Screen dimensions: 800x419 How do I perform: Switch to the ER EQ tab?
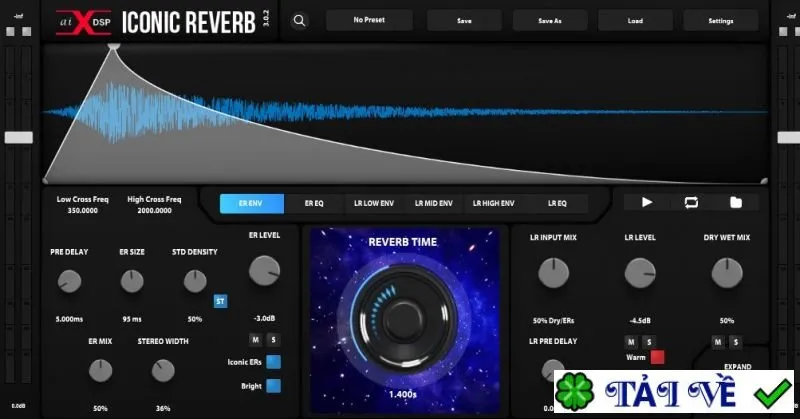(x=314, y=203)
